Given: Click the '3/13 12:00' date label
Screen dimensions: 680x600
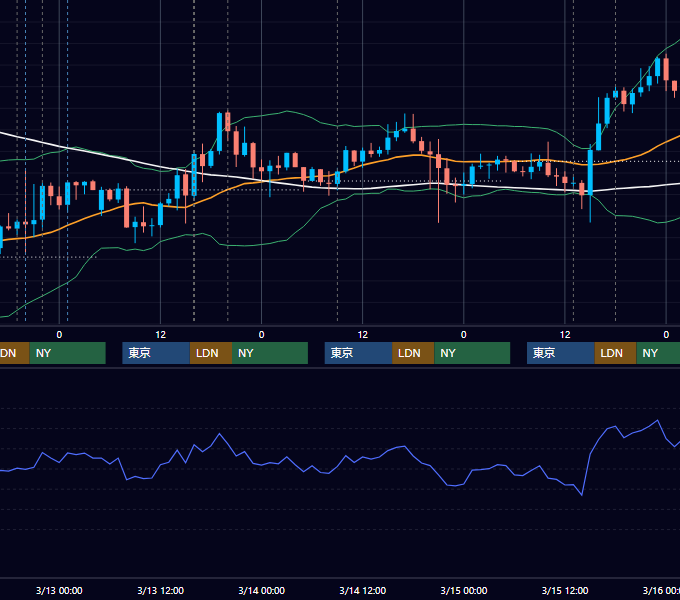Looking at the screenshot, I should click(x=160, y=590).
